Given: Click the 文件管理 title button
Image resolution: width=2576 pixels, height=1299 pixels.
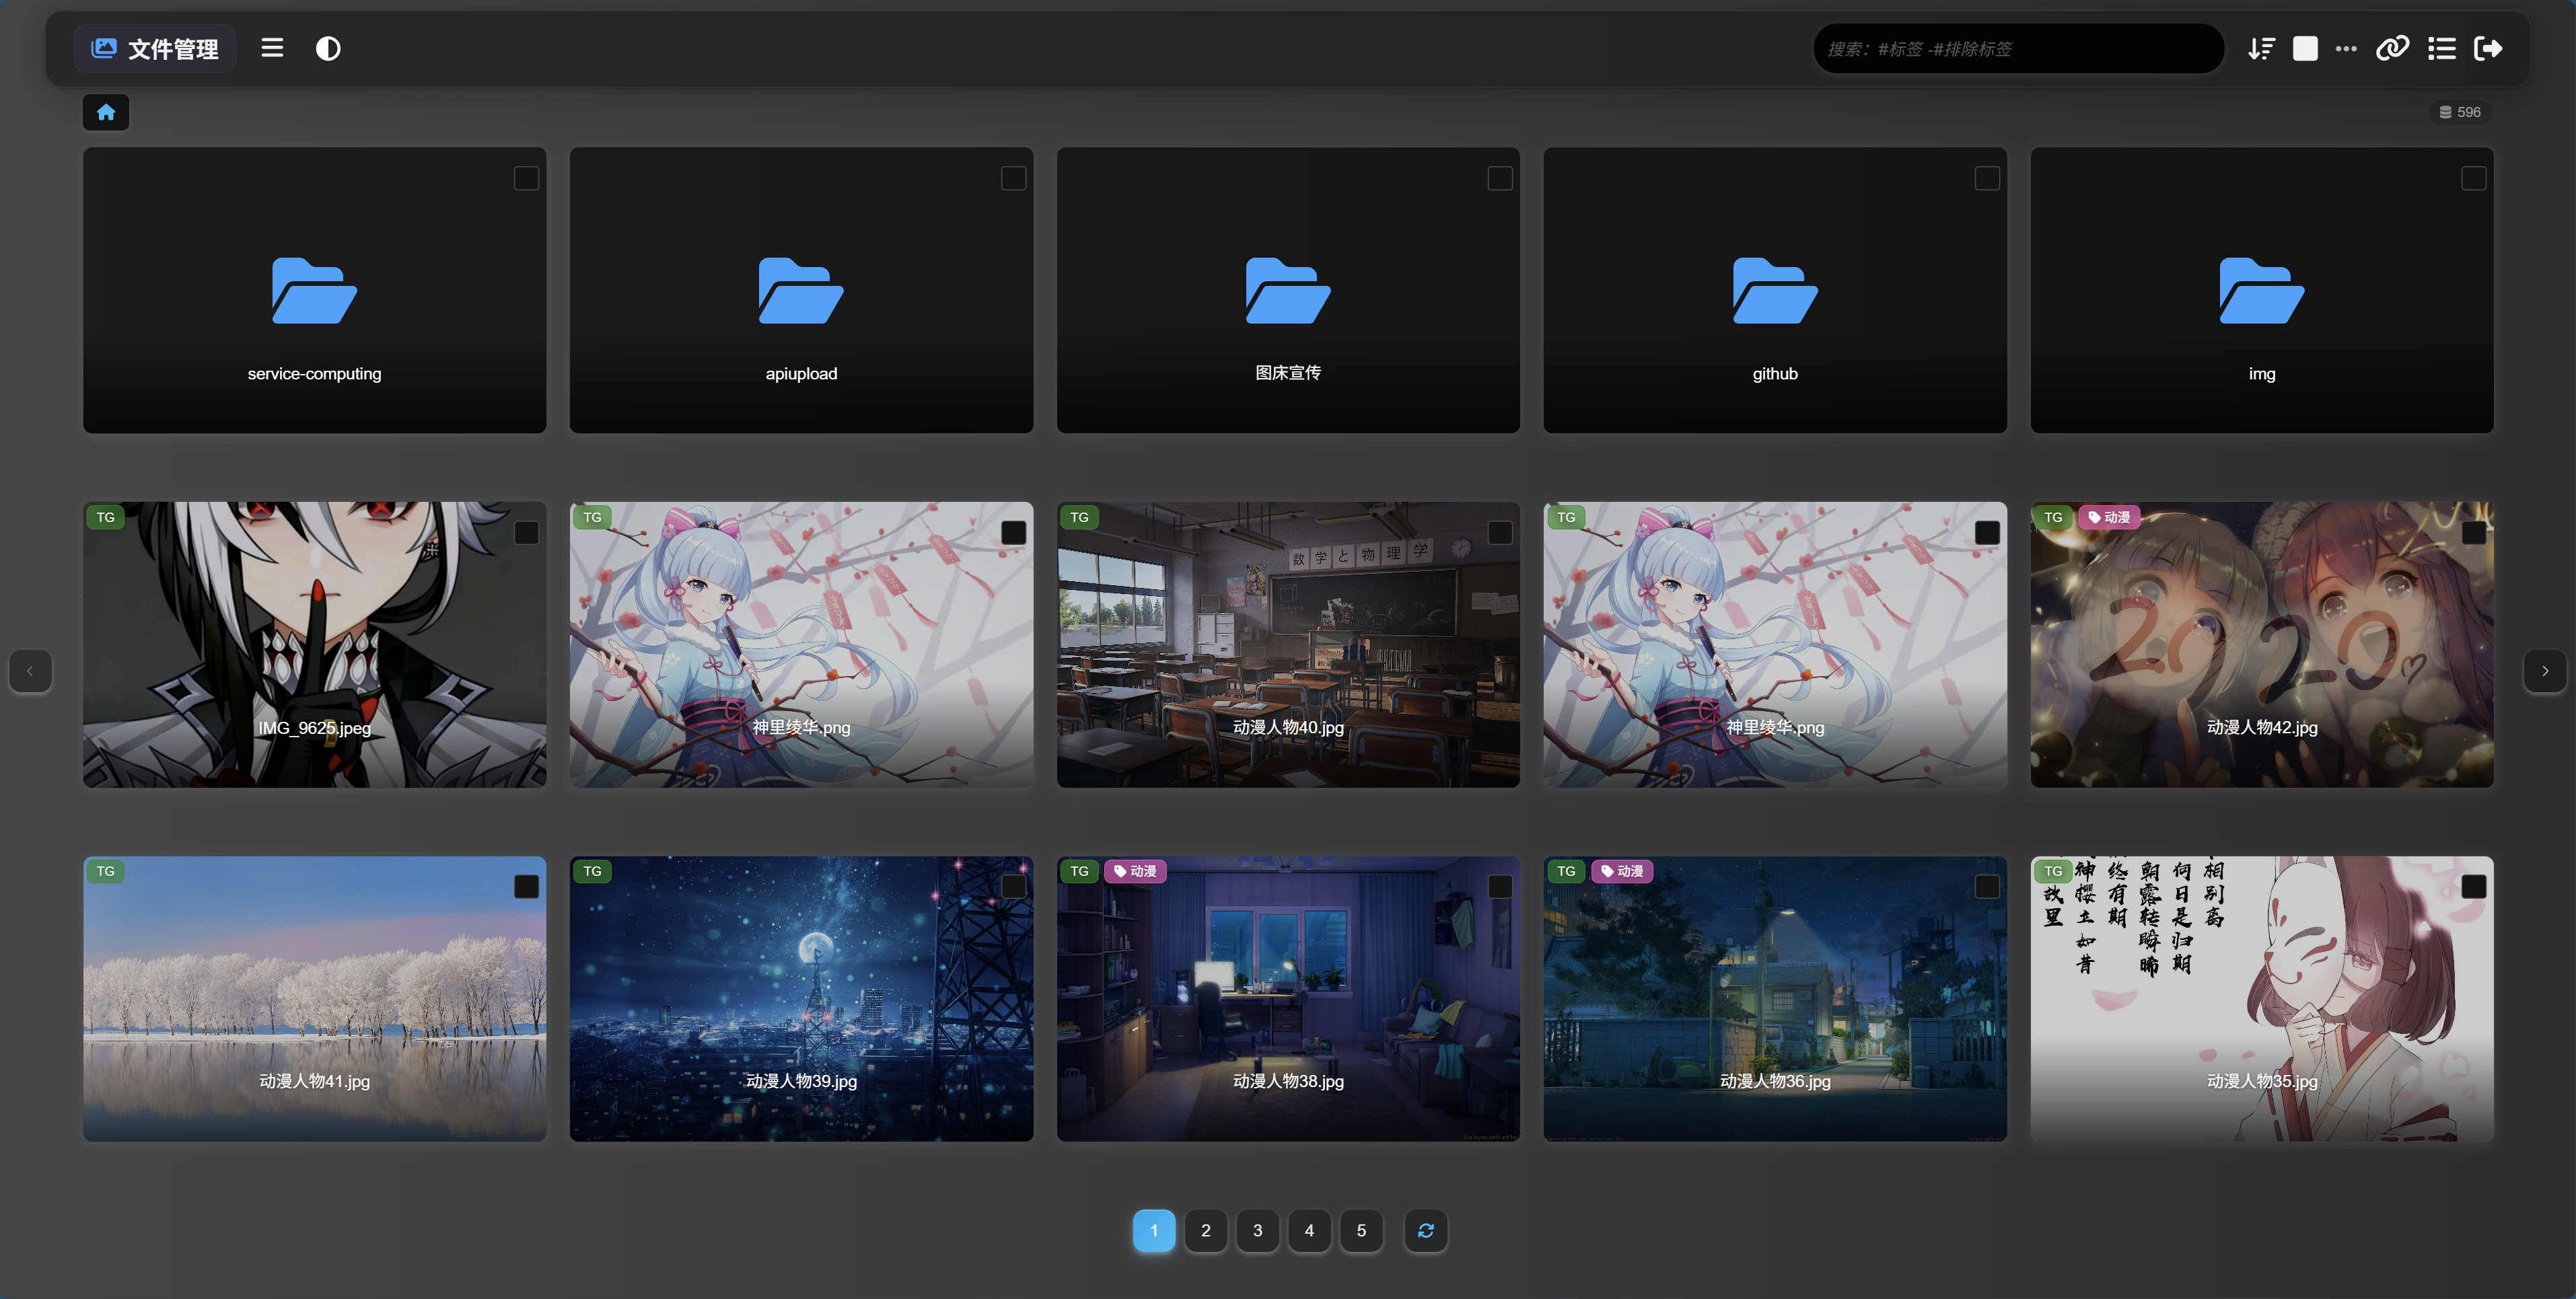Looking at the screenshot, I should (x=155, y=48).
